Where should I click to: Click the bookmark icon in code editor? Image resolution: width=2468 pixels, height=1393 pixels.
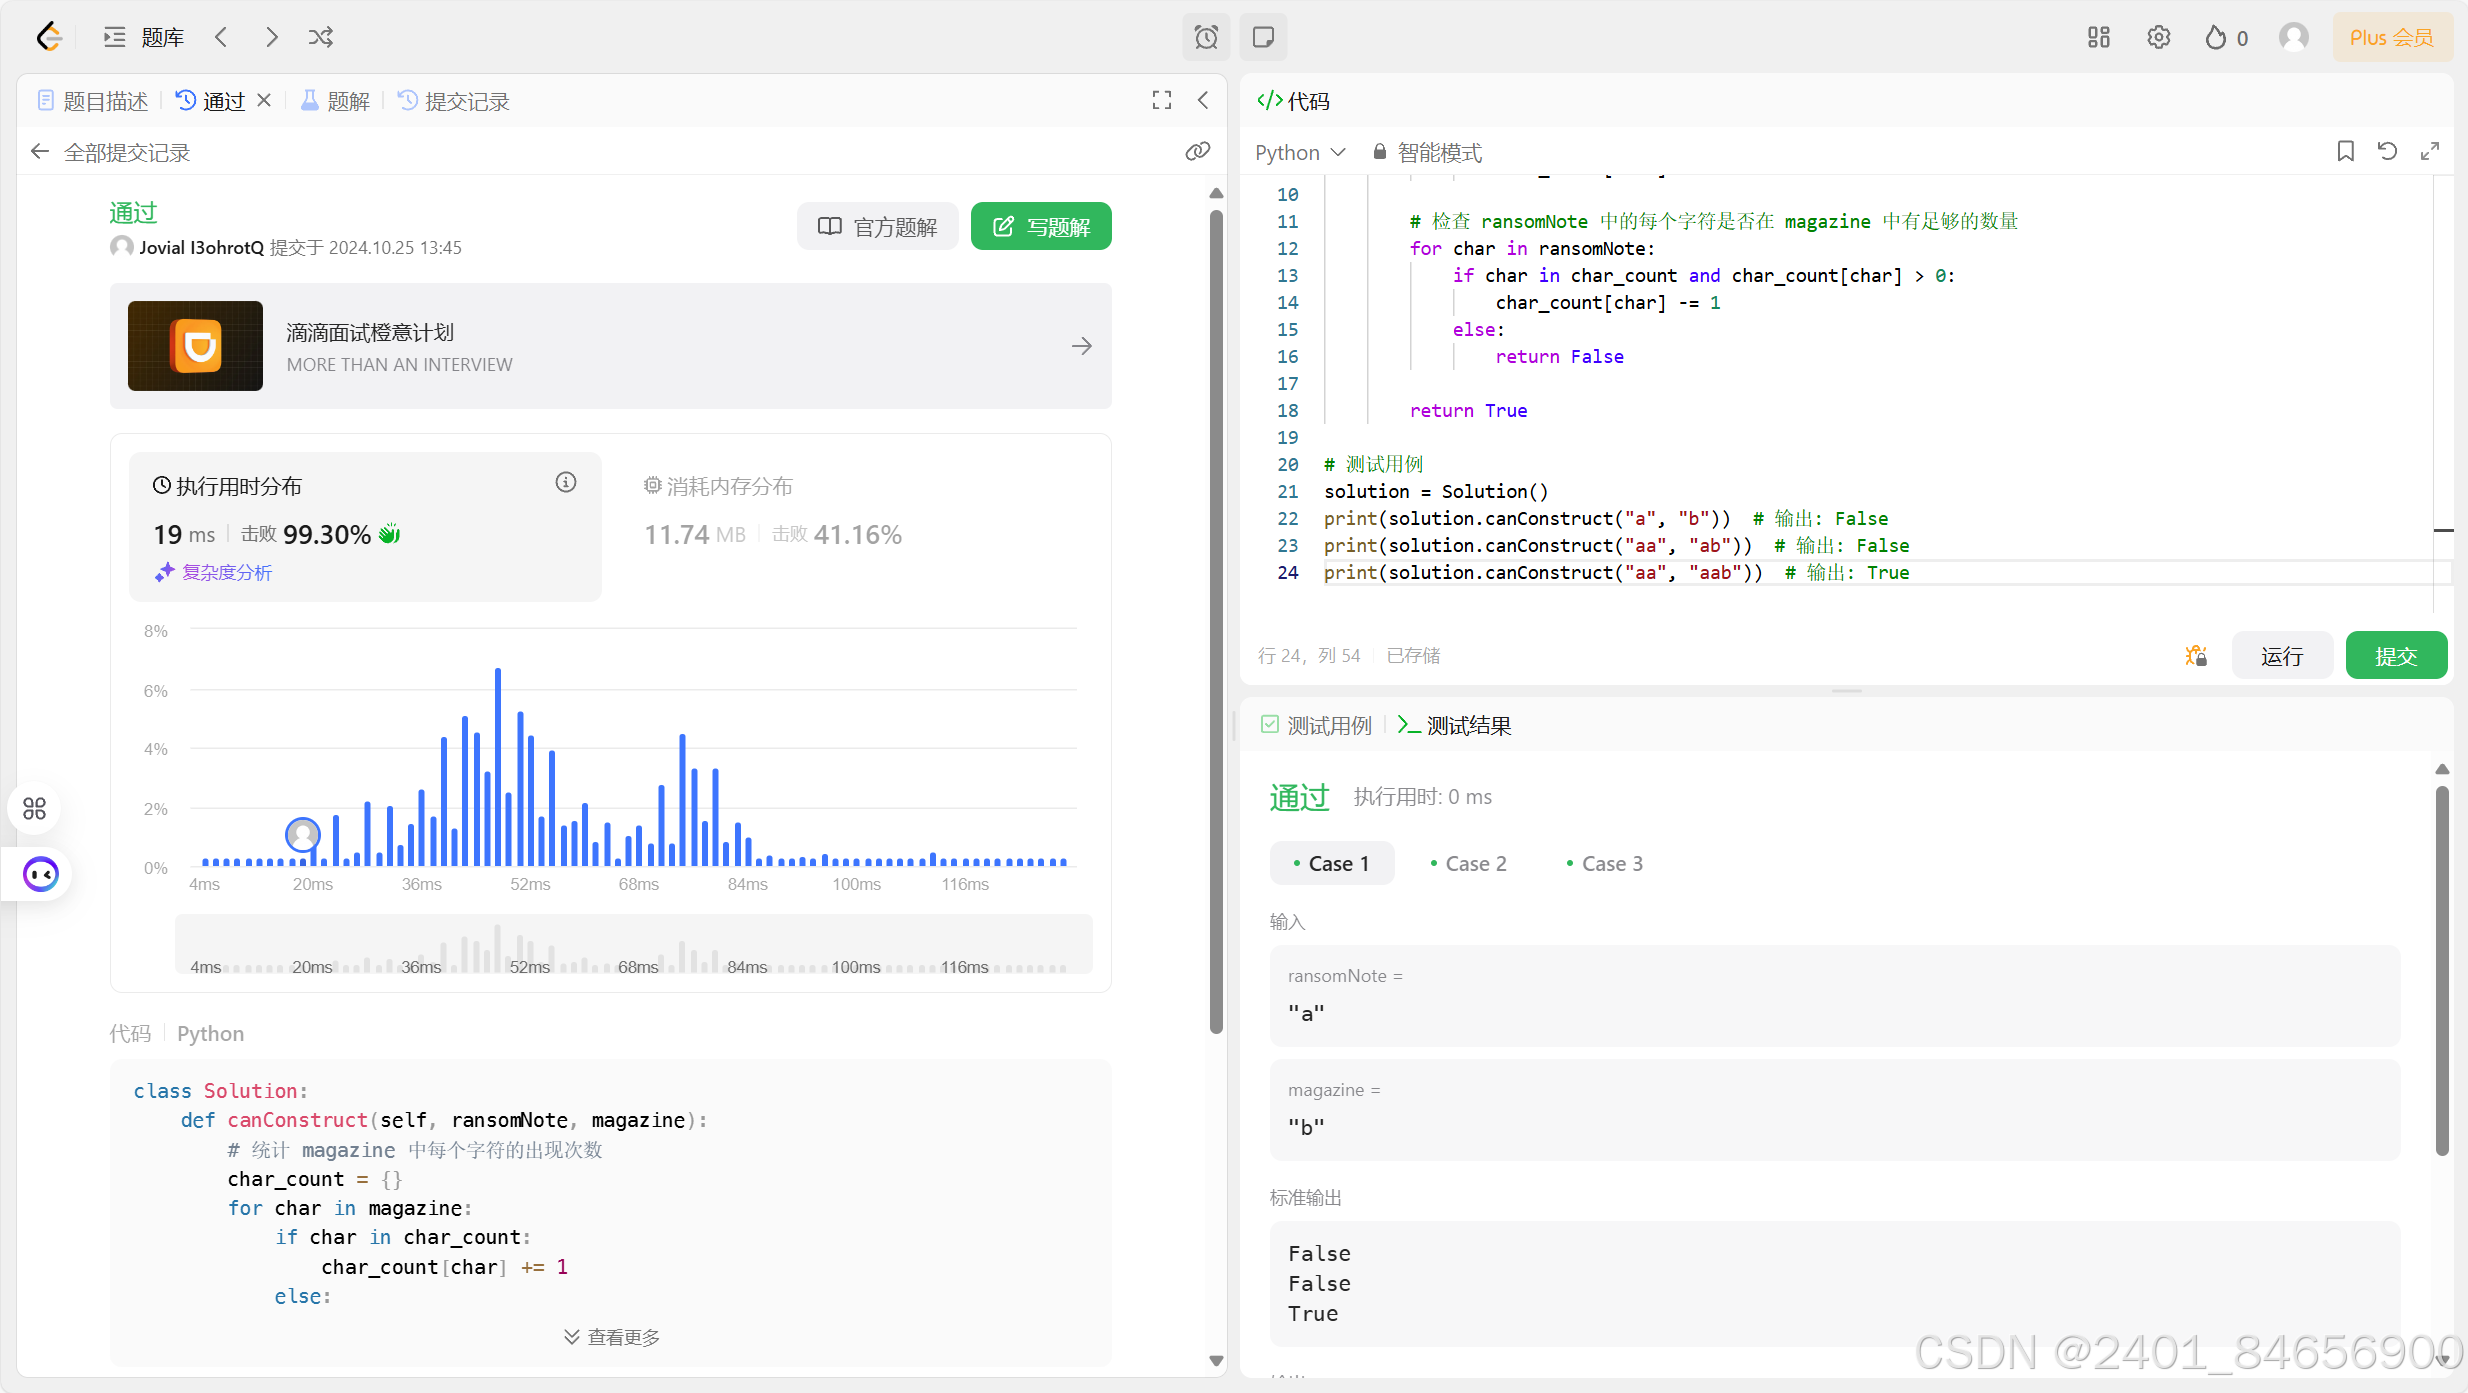coord(2345,151)
